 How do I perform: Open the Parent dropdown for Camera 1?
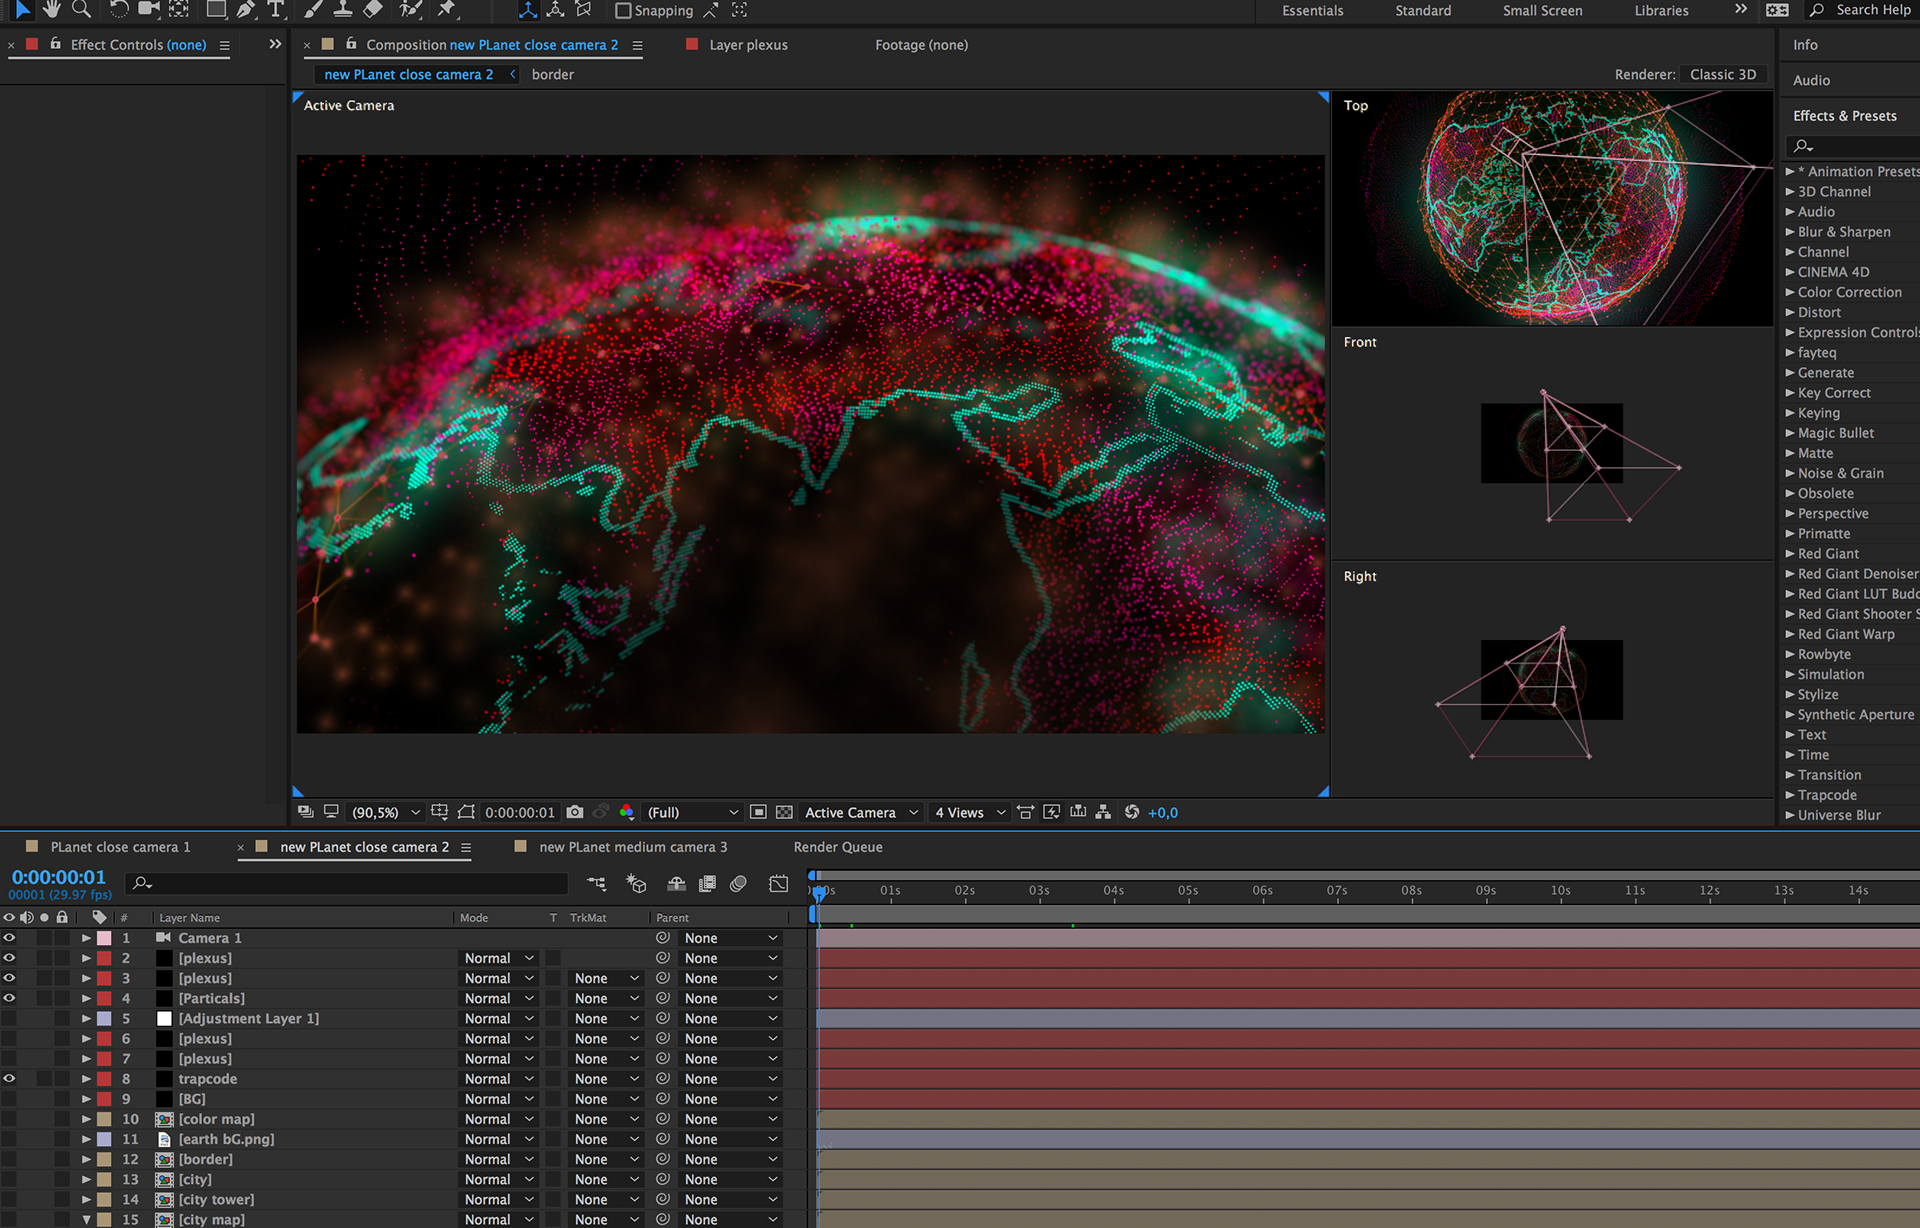pyautogui.click(x=731, y=938)
